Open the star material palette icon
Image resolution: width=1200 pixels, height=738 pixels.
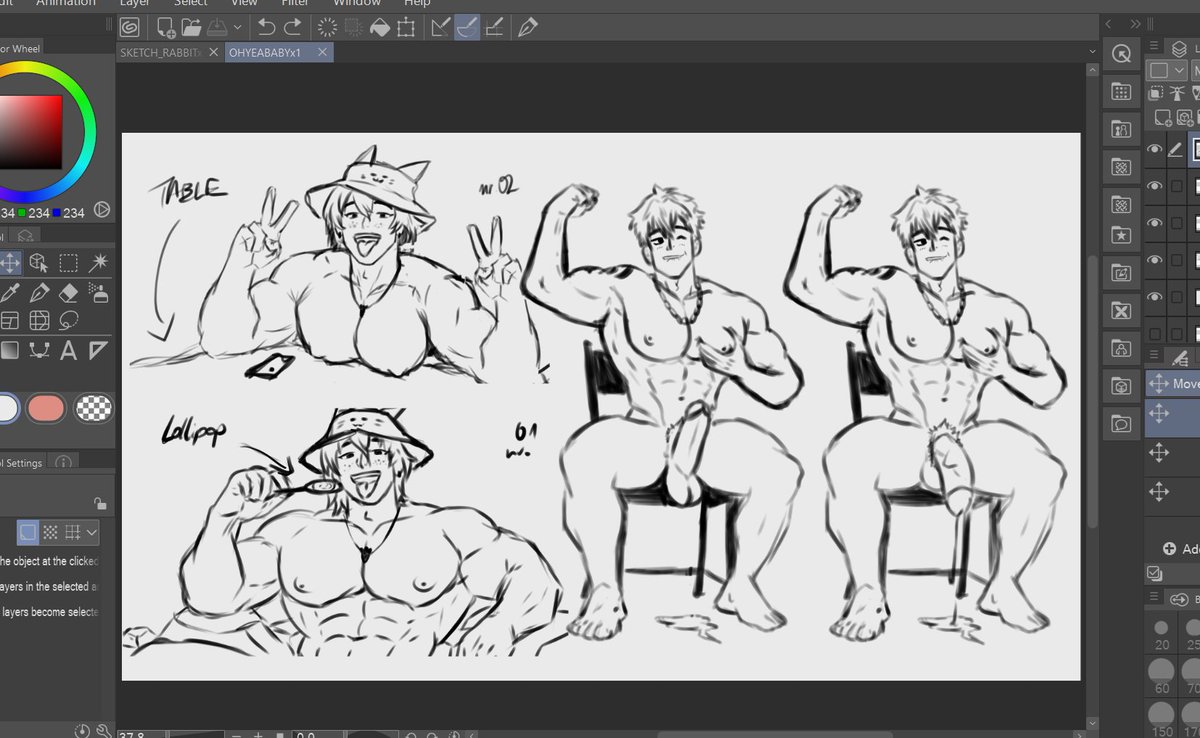(1121, 236)
